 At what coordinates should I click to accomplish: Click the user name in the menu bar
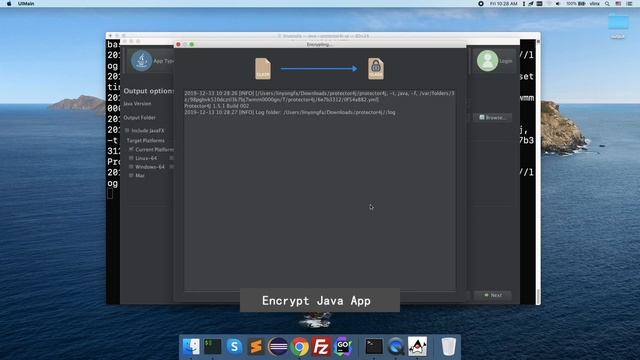594,3
